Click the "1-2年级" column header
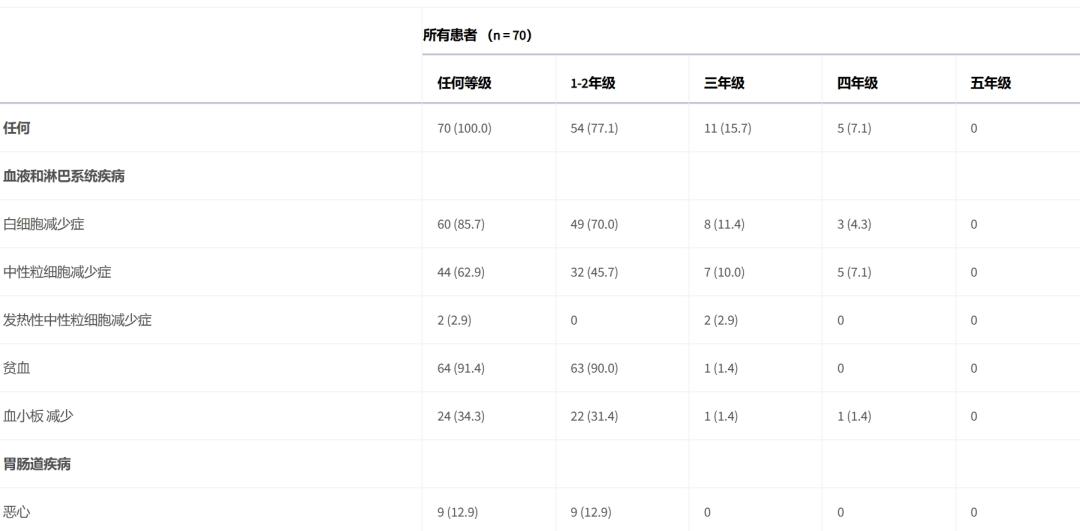This screenshot has height=531, width=1080. [593, 83]
